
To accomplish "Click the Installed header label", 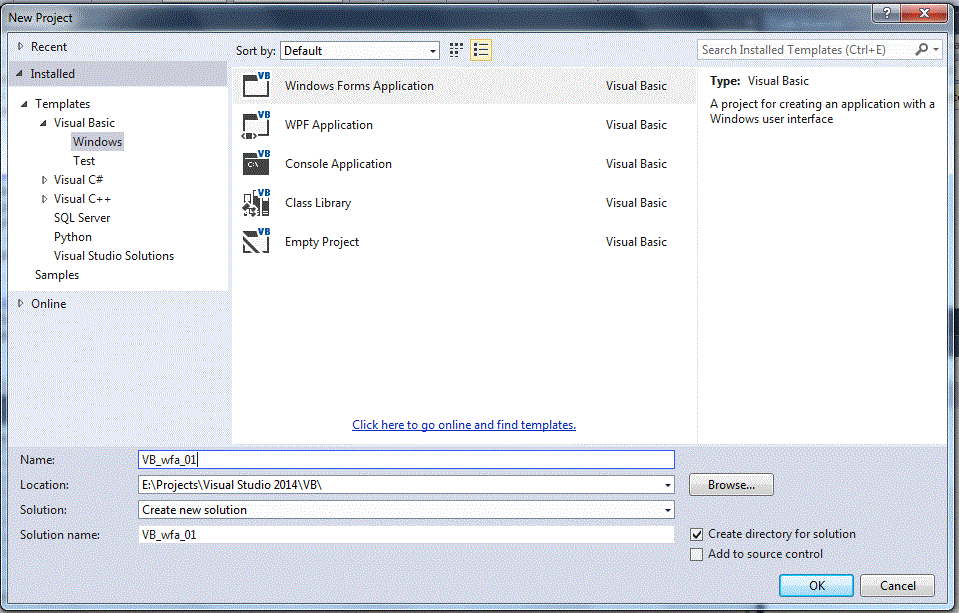I will (53, 74).
